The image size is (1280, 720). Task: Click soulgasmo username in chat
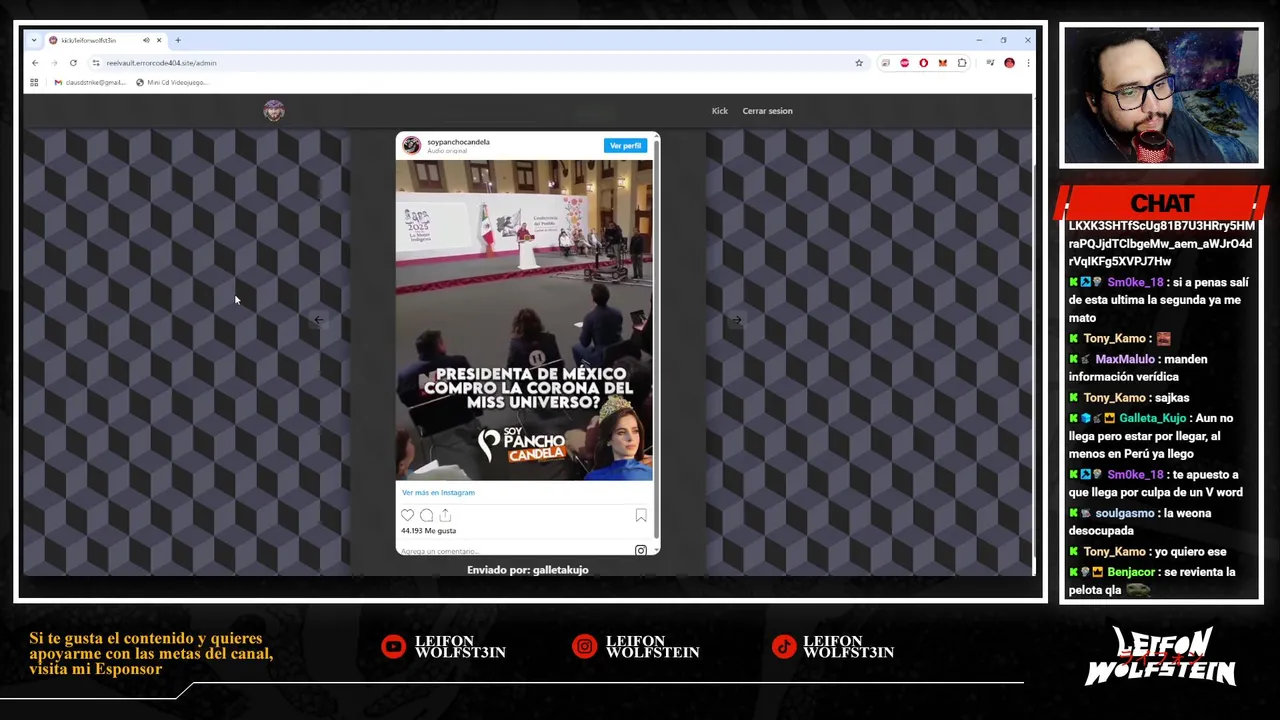tap(1125, 514)
